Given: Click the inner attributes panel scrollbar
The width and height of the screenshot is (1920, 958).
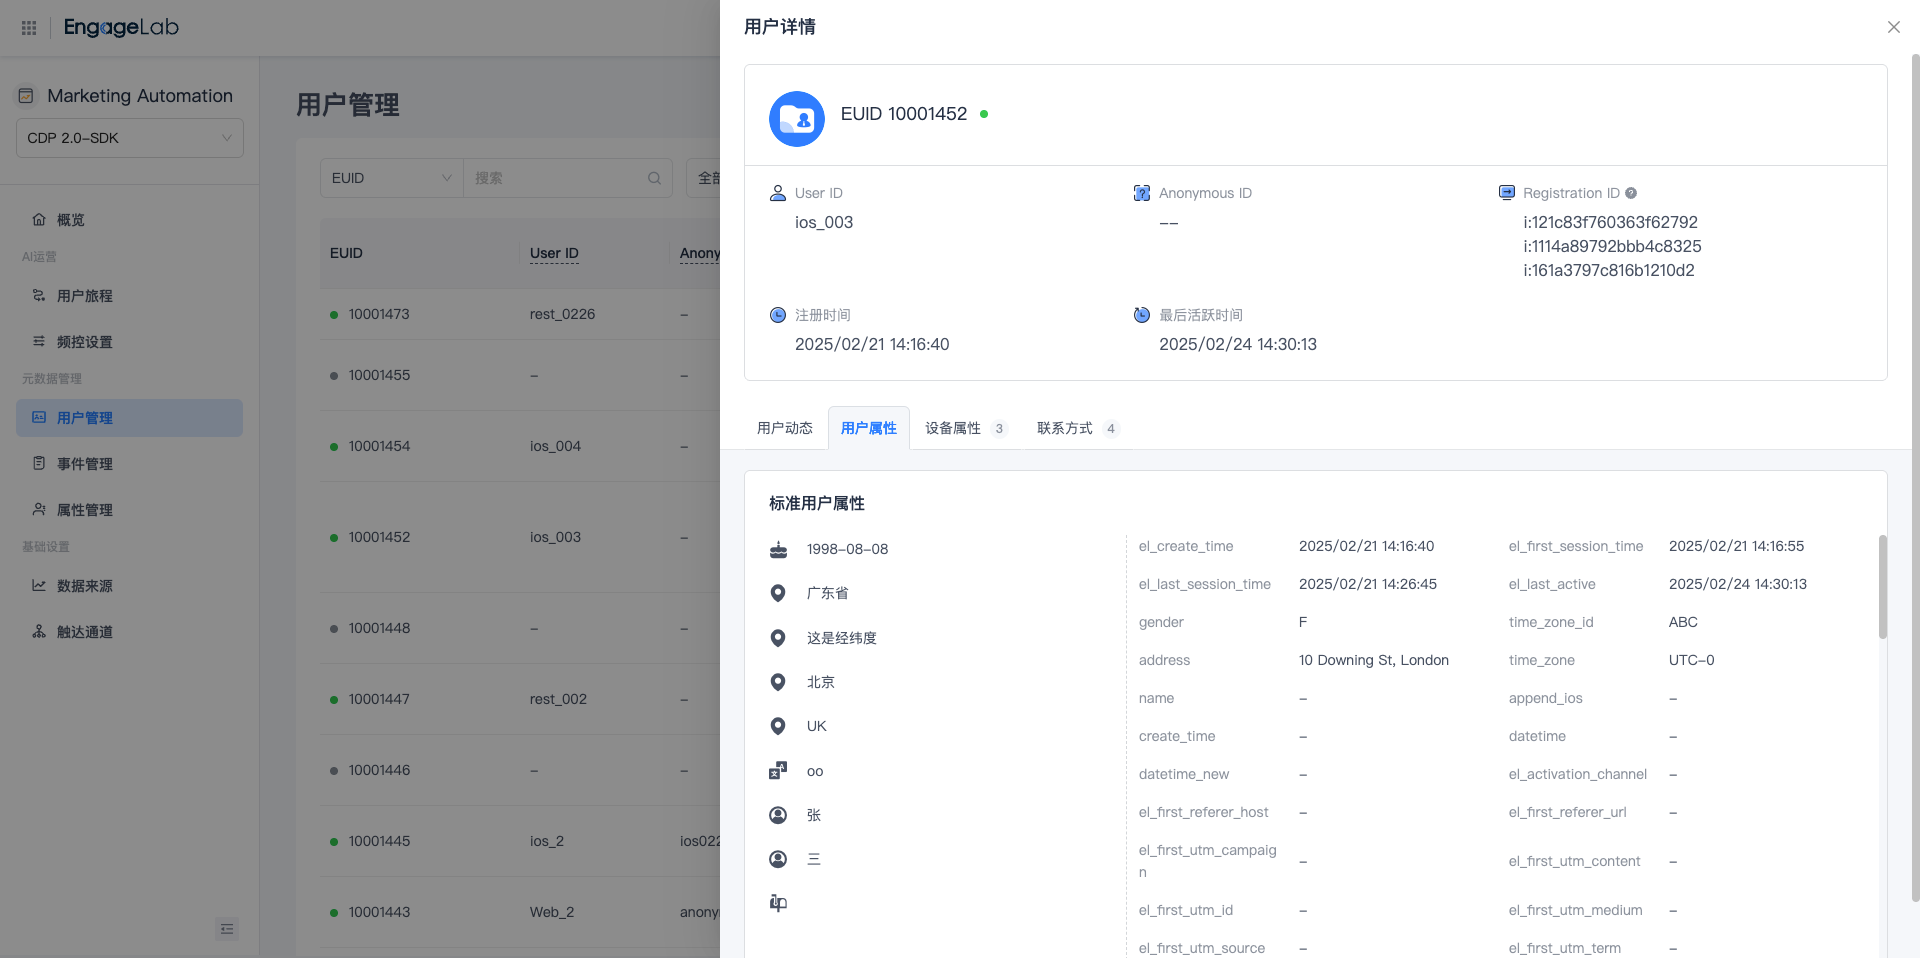Looking at the screenshot, I should [1882, 587].
